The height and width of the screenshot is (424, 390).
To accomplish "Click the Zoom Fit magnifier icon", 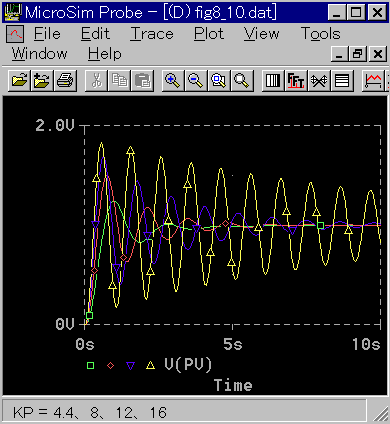I will coord(242,81).
